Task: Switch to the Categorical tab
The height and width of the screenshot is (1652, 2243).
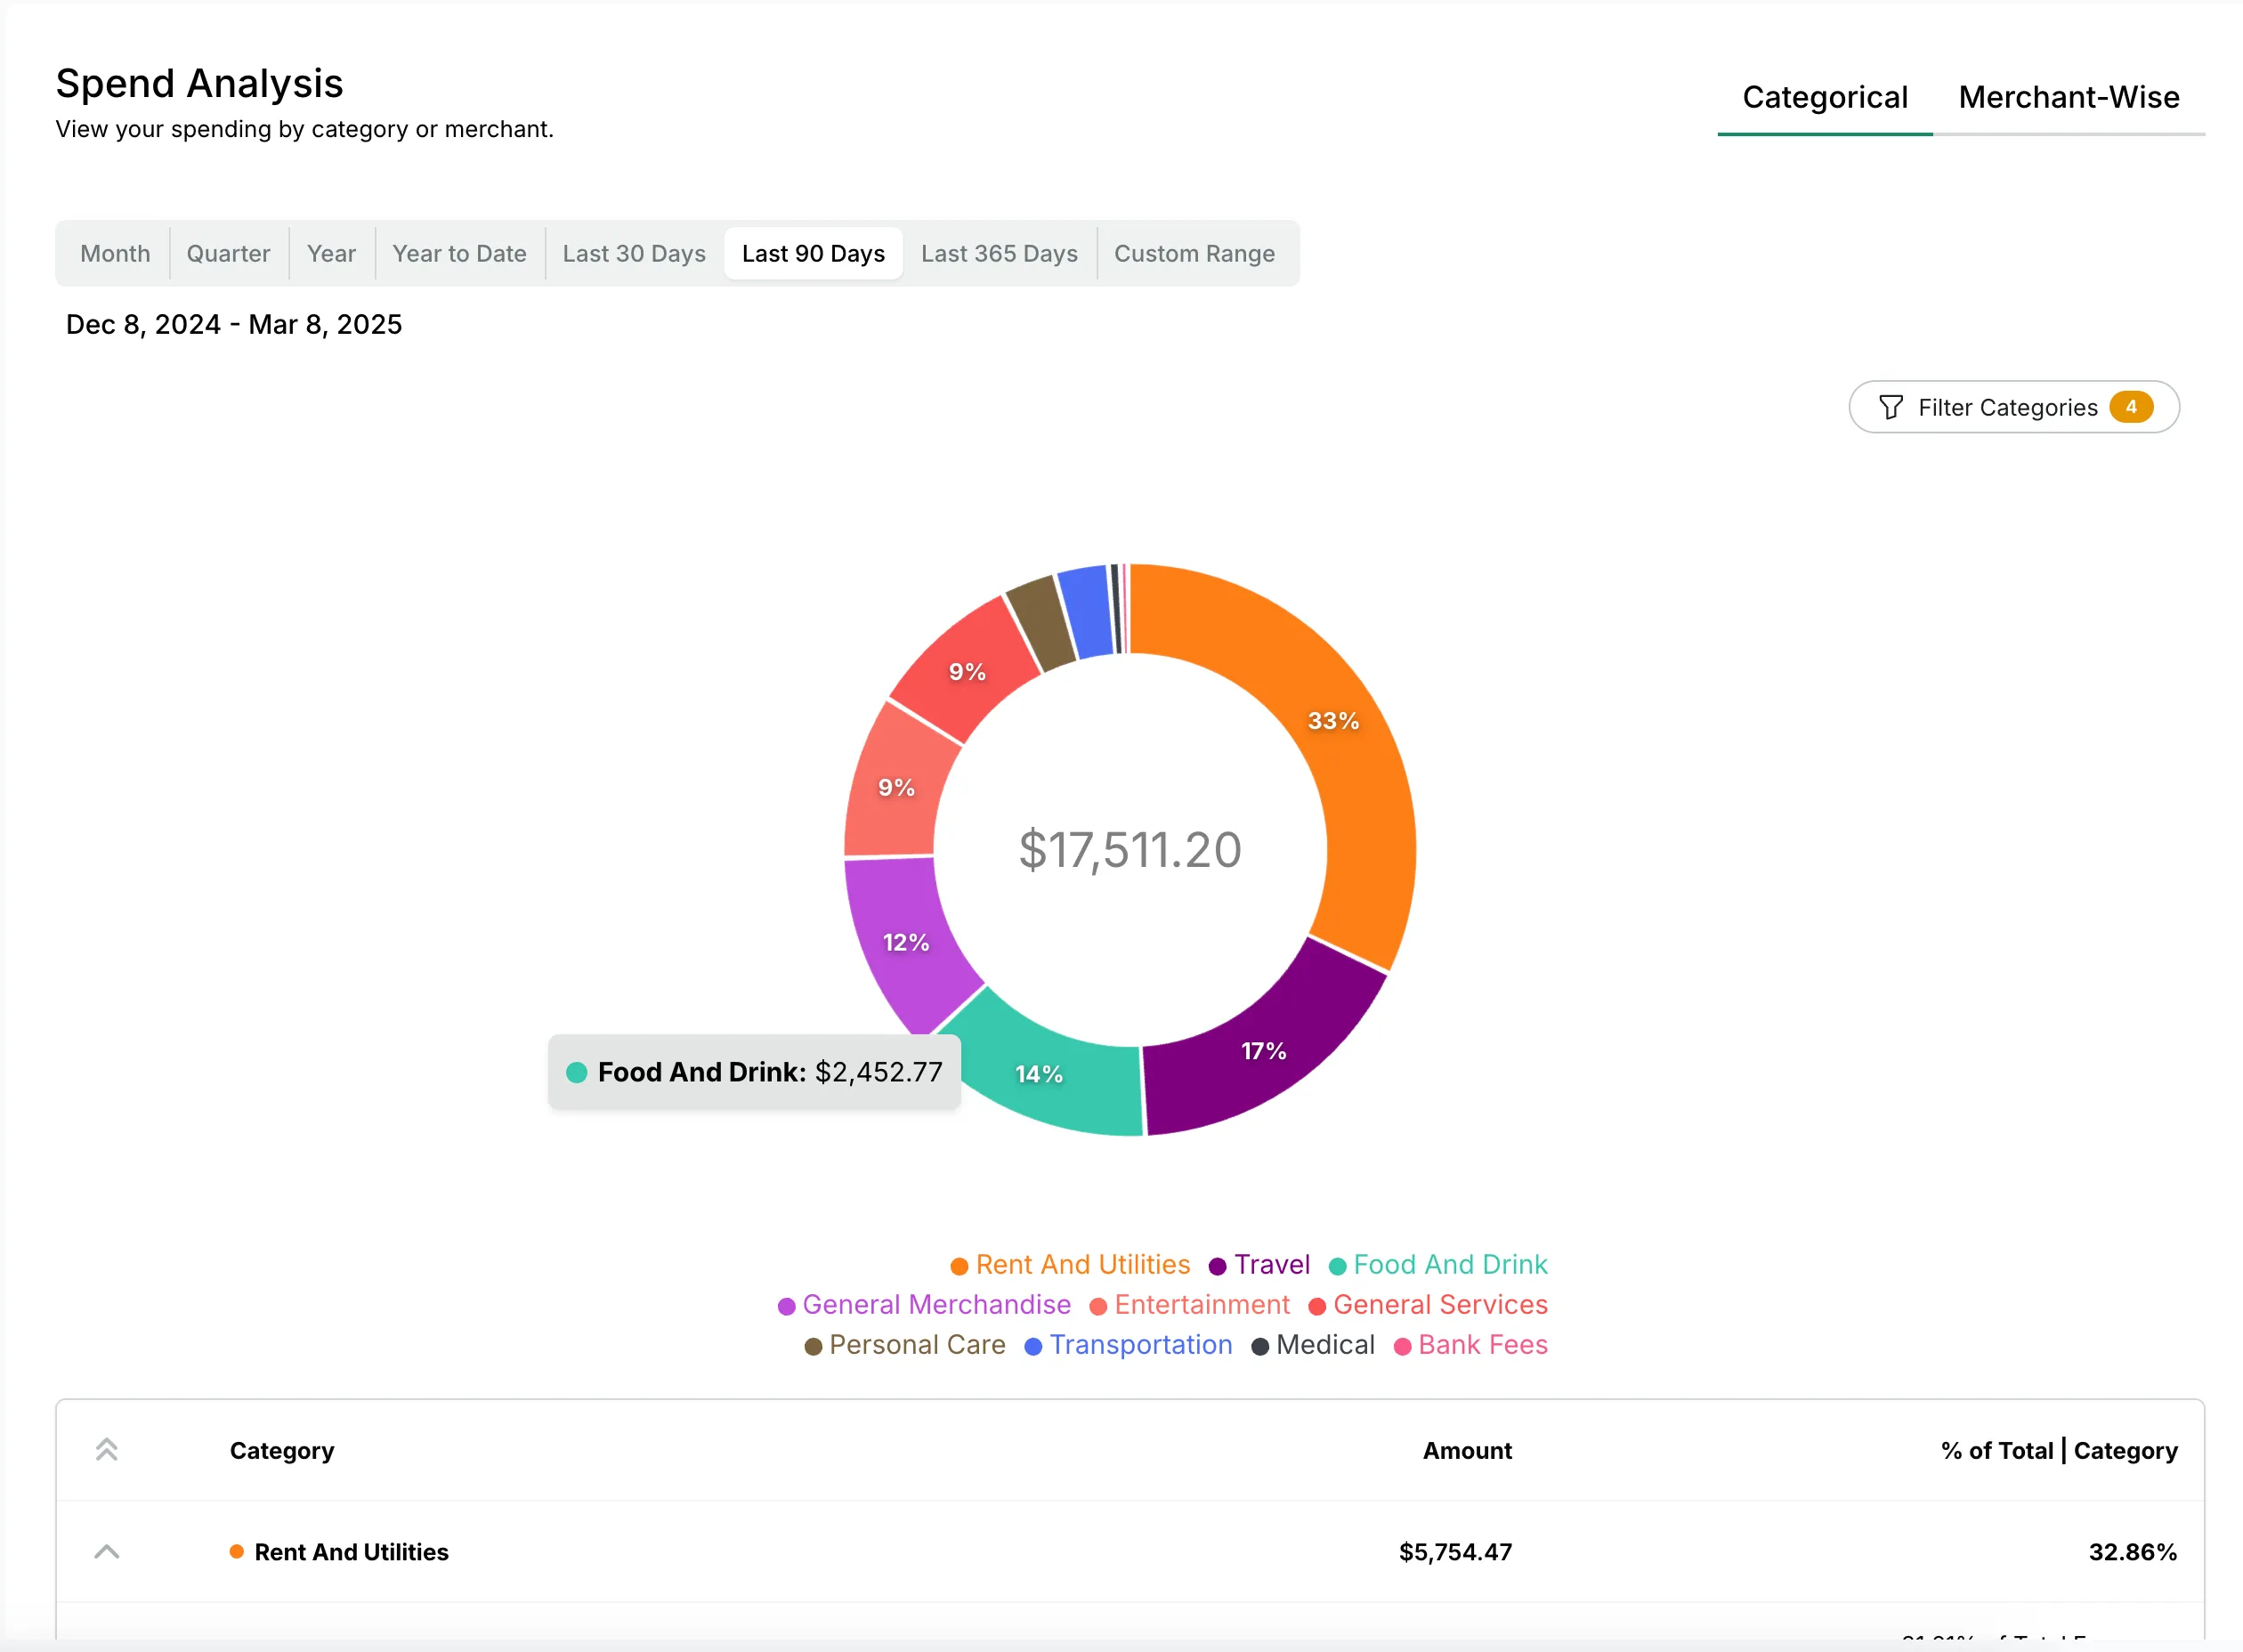Action: (1824, 97)
